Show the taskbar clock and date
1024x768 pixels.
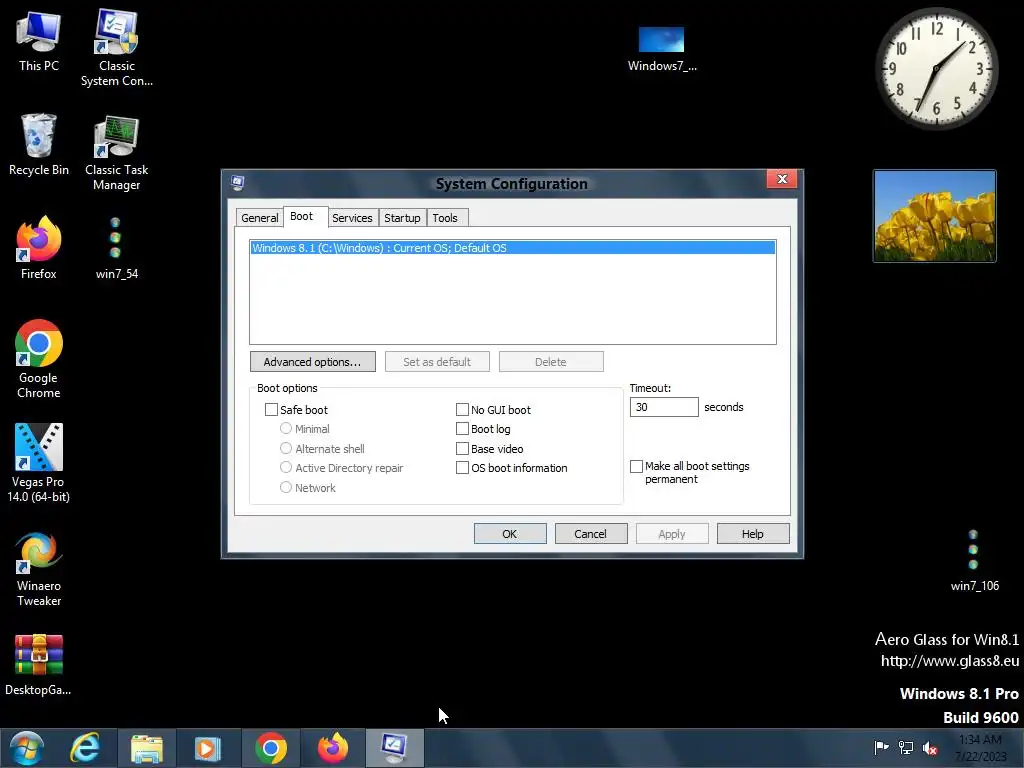click(980, 748)
